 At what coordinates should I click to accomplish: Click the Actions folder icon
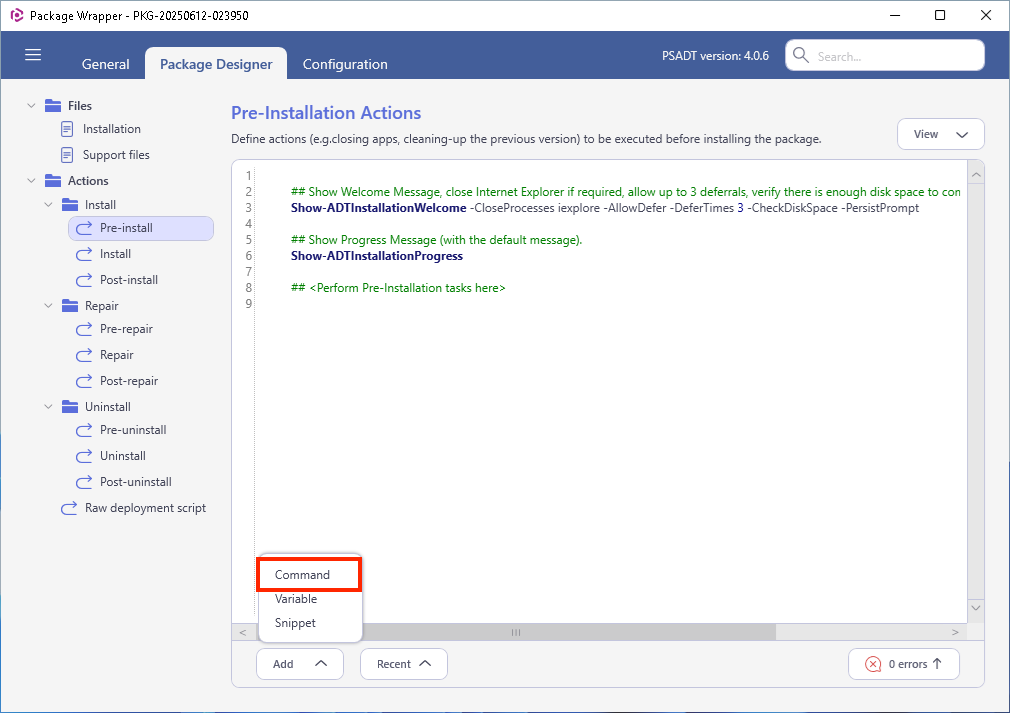tap(53, 181)
